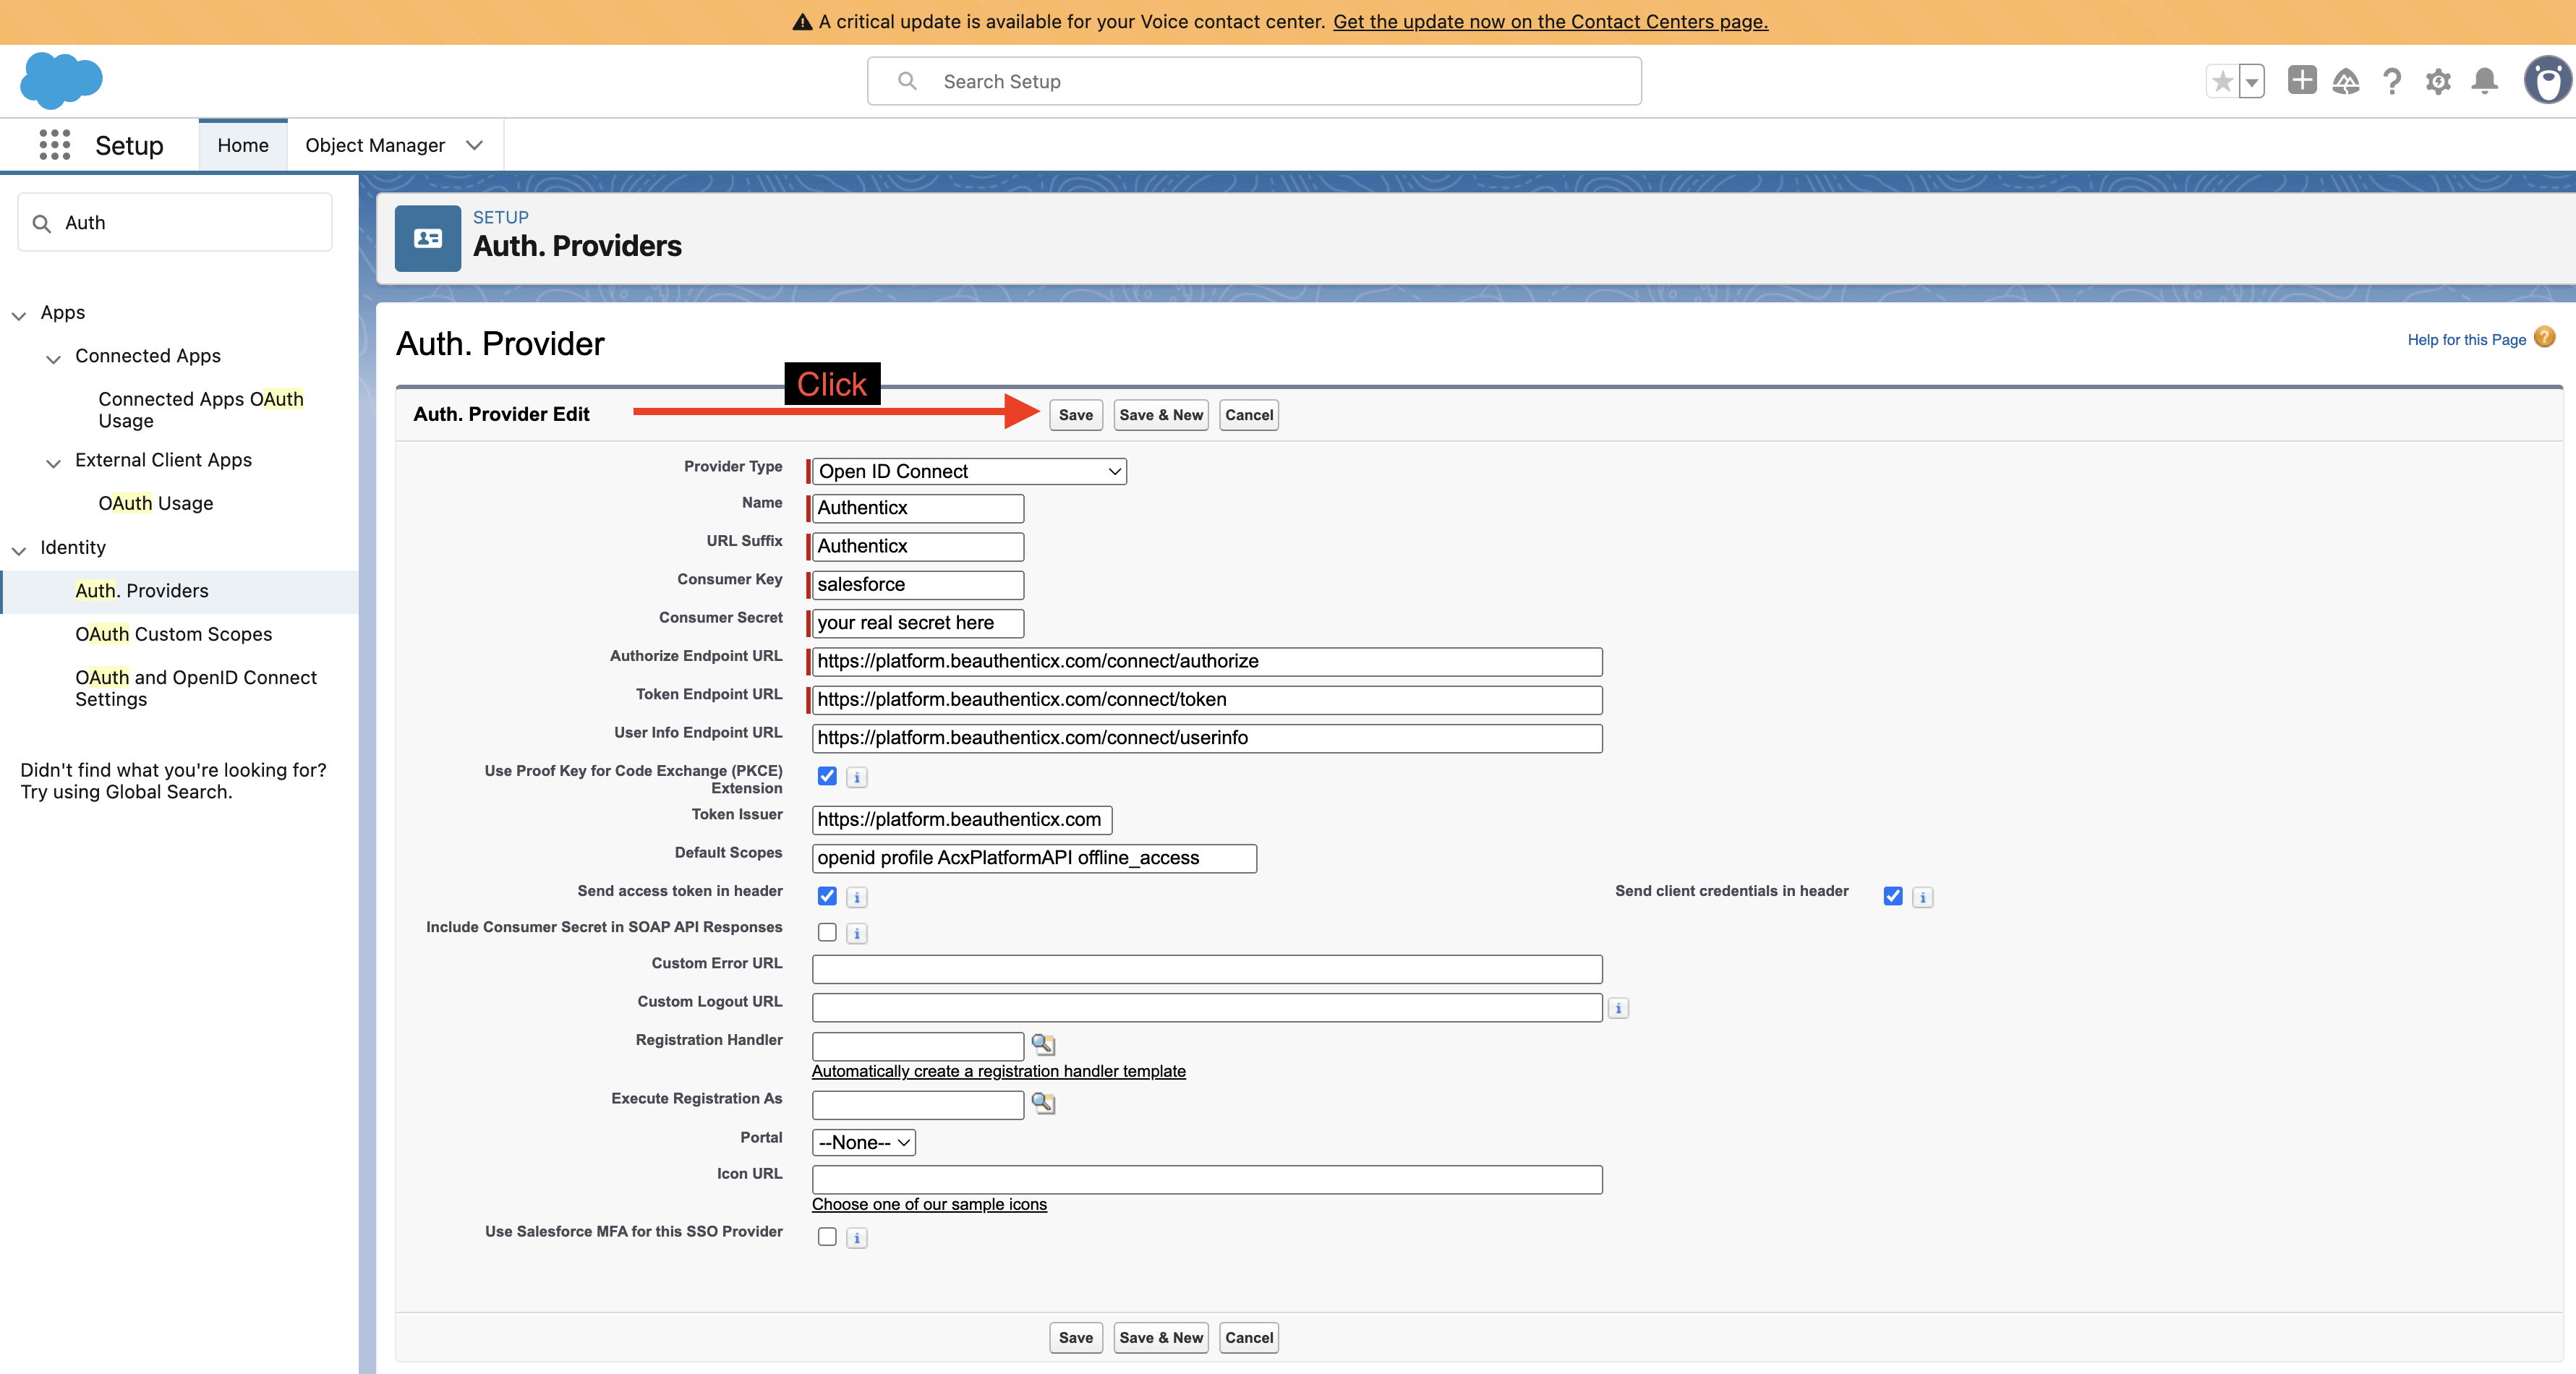Click the Help for this Page question icon
The height and width of the screenshot is (1374, 2576).
click(2545, 337)
